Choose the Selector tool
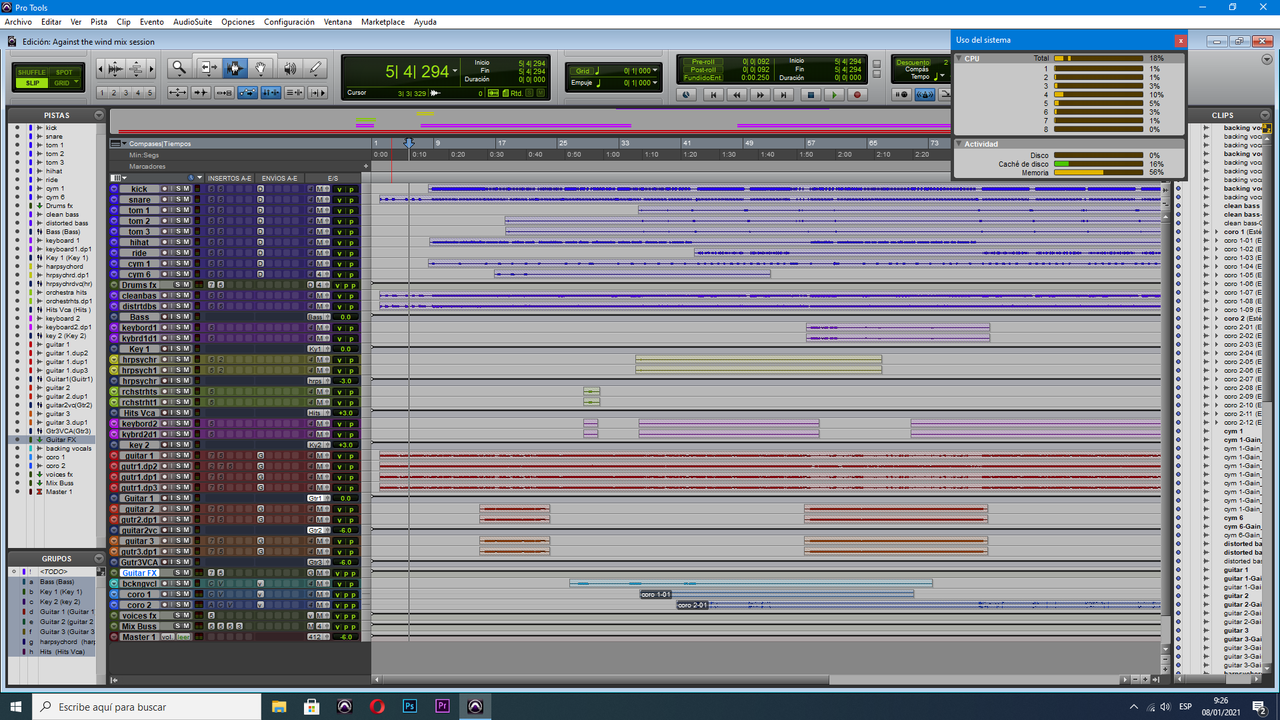 235,68
